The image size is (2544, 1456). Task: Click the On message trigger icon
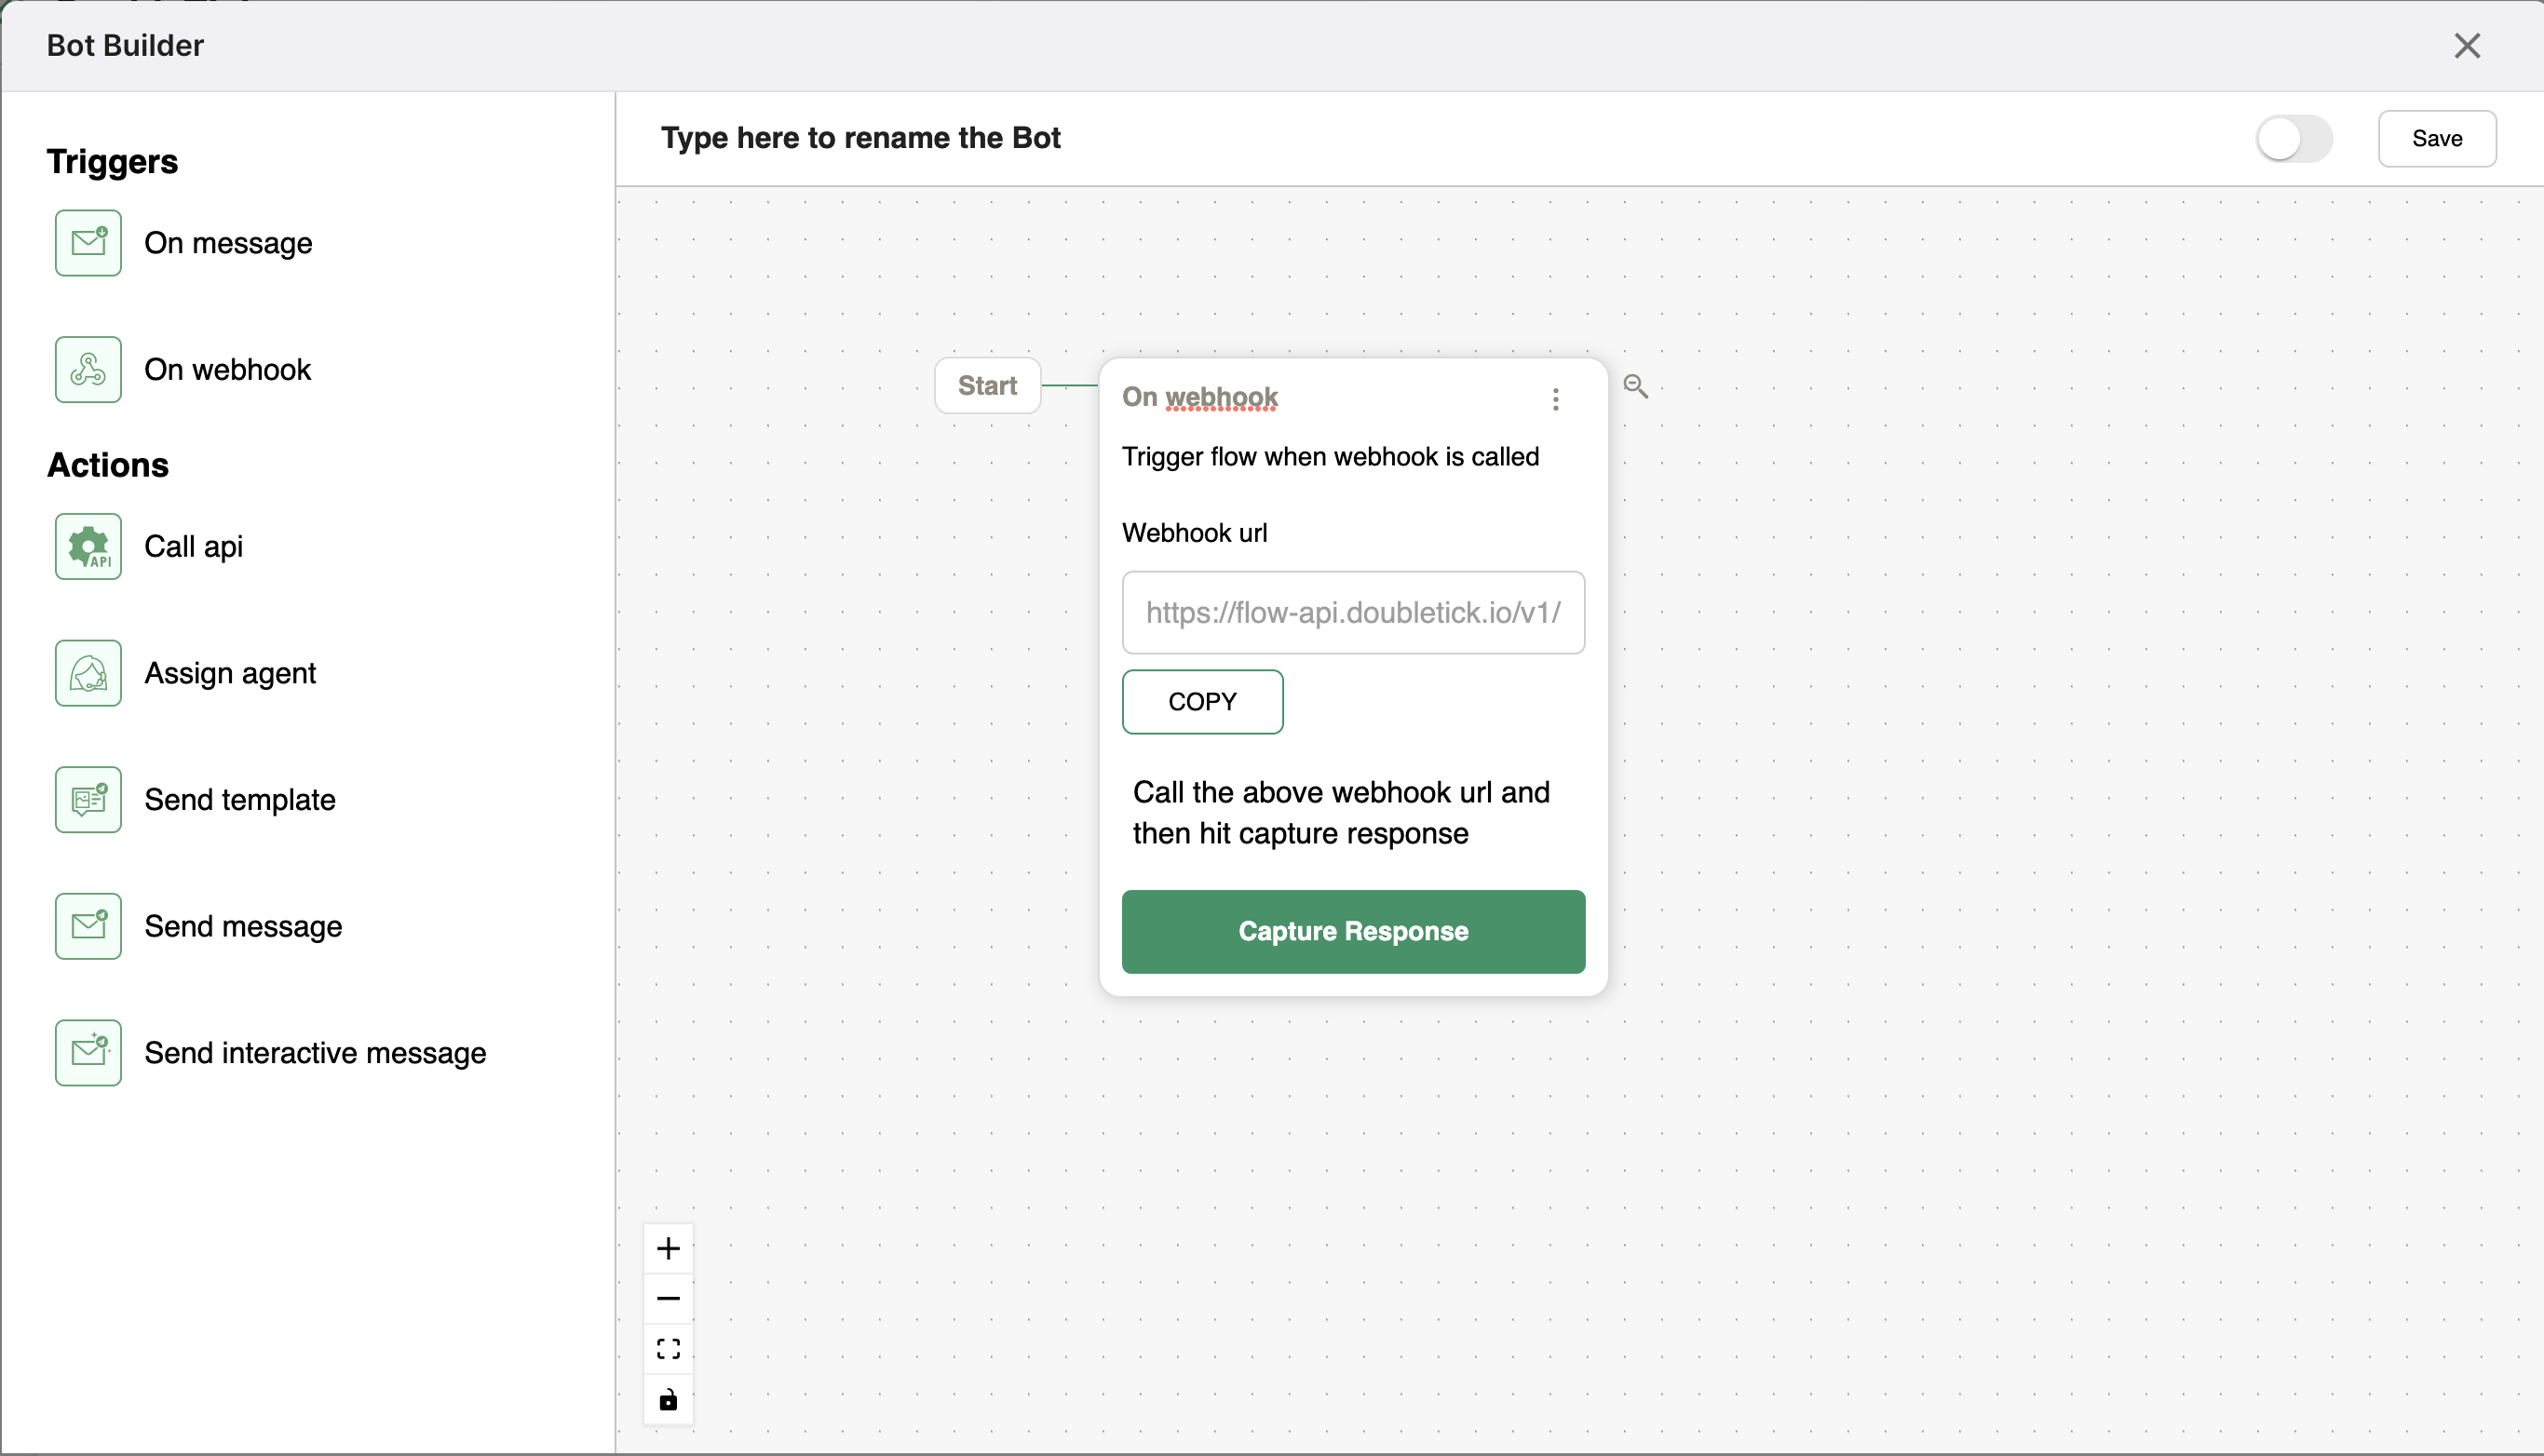(x=89, y=243)
